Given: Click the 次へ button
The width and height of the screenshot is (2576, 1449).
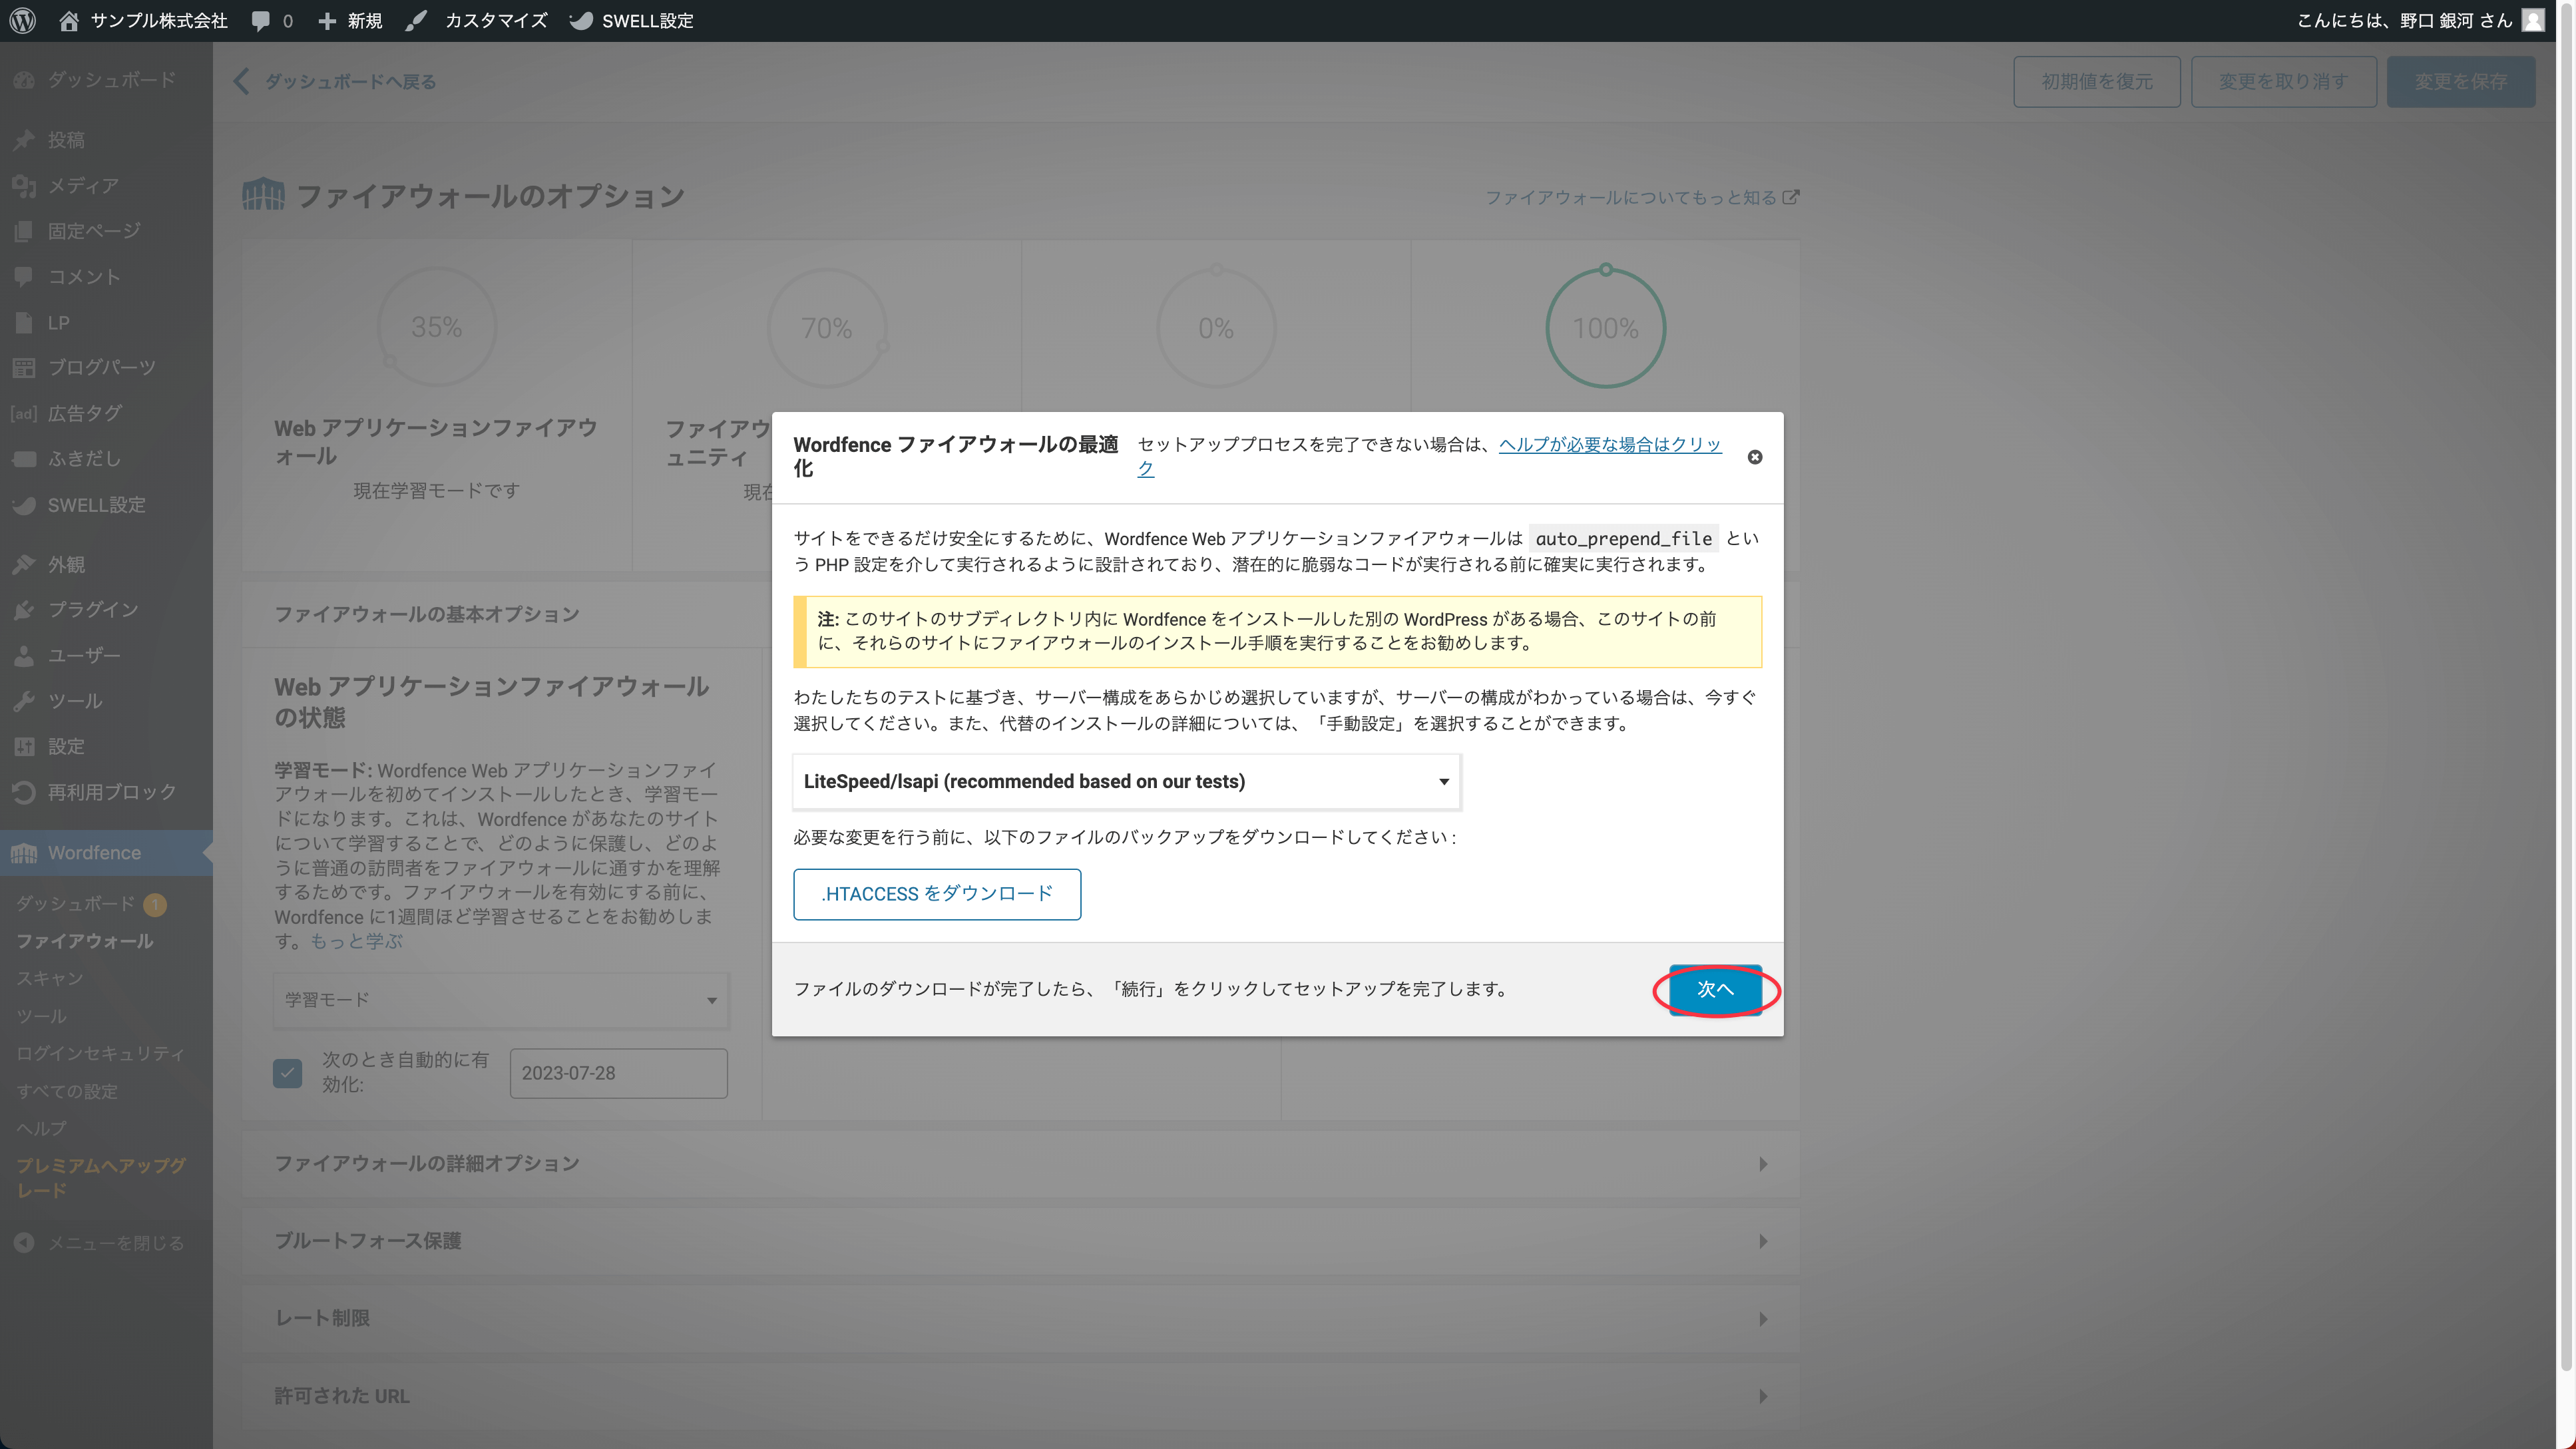Looking at the screenshot, I should click(x=1715, y=989).
